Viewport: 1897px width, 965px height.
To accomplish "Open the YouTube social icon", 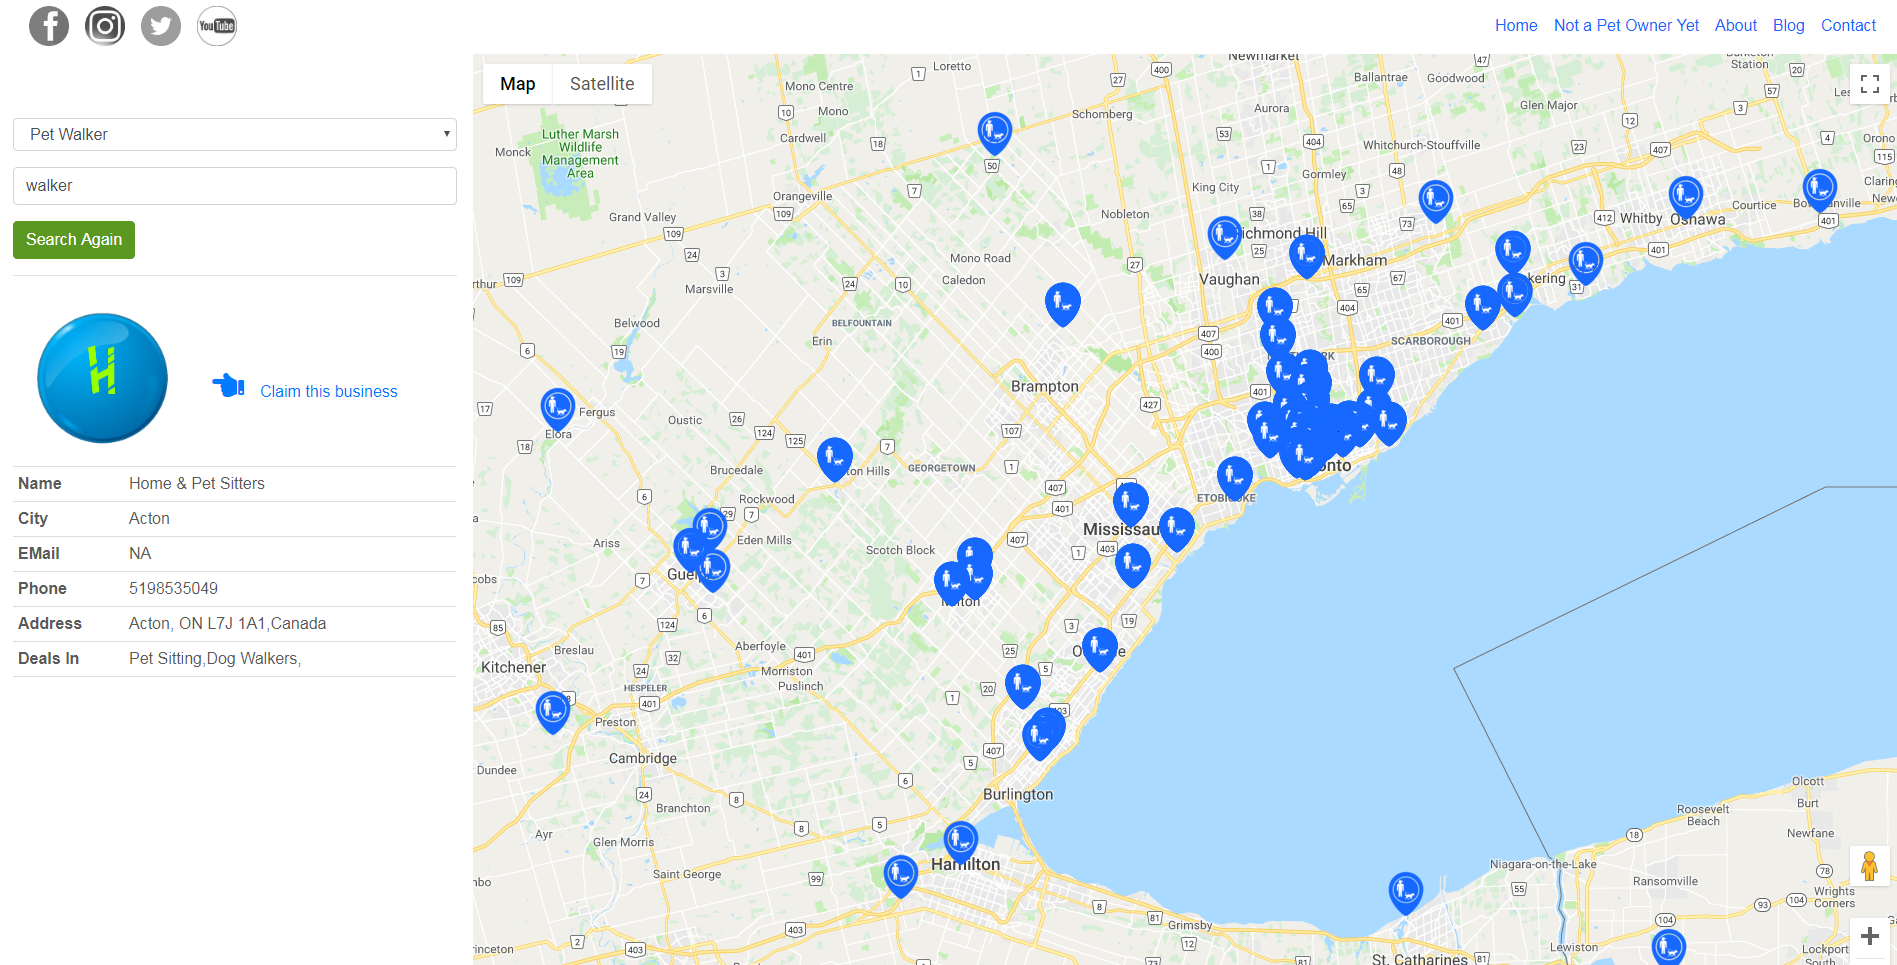I will click(217, 26).
